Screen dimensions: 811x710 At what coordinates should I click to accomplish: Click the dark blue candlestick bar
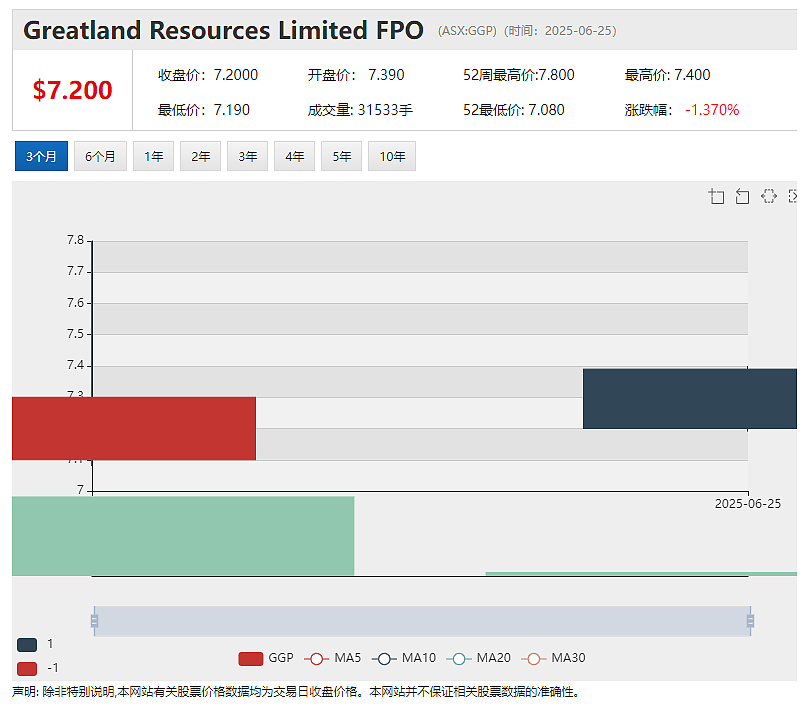pos(689,399)
